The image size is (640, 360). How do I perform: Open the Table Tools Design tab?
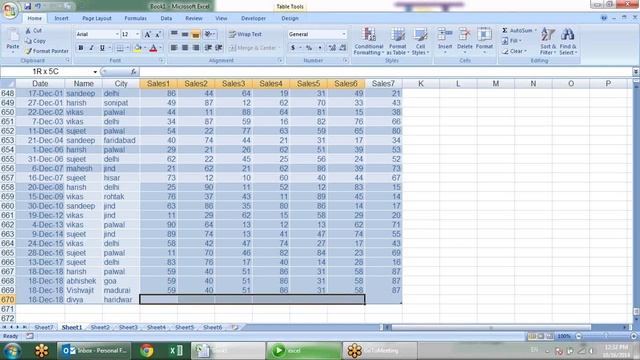[290, 18]
